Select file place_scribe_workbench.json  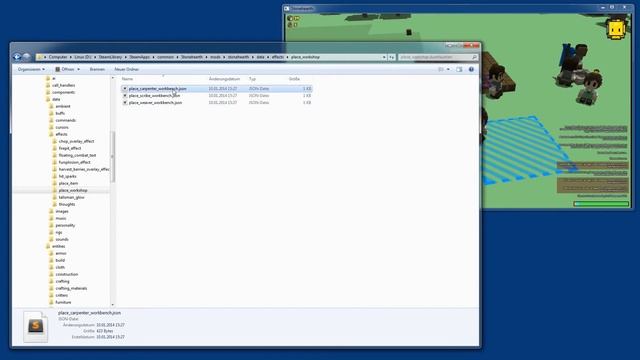click(x=154, y=96)
